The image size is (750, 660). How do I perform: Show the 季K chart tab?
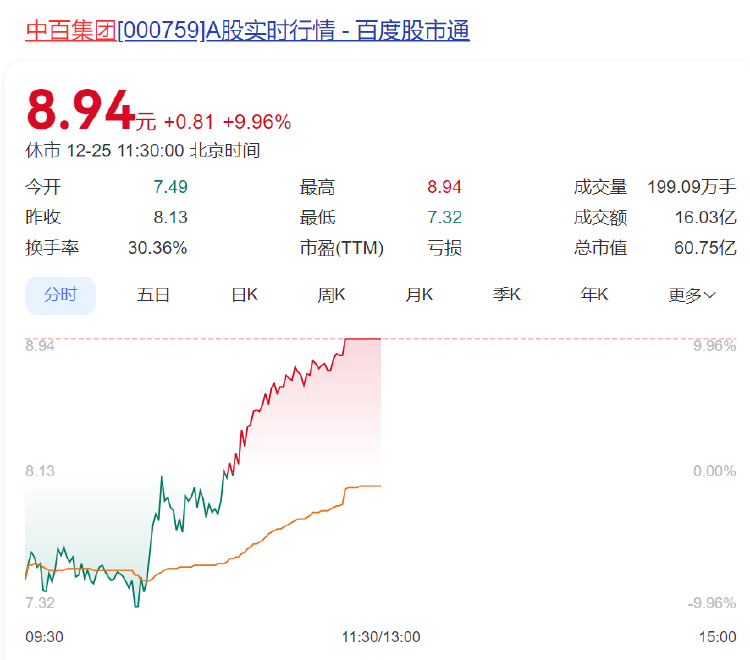coord(507,295)
